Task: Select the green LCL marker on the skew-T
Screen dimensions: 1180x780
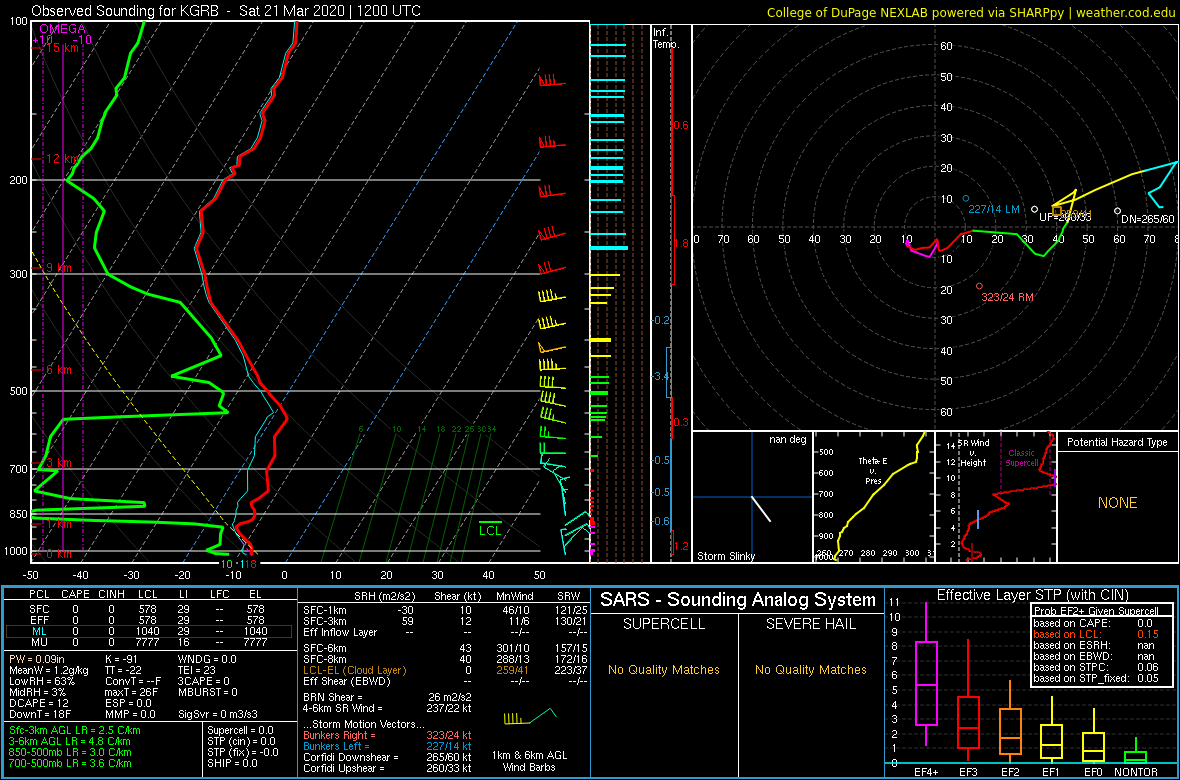Action: click(x=491, y=528)
